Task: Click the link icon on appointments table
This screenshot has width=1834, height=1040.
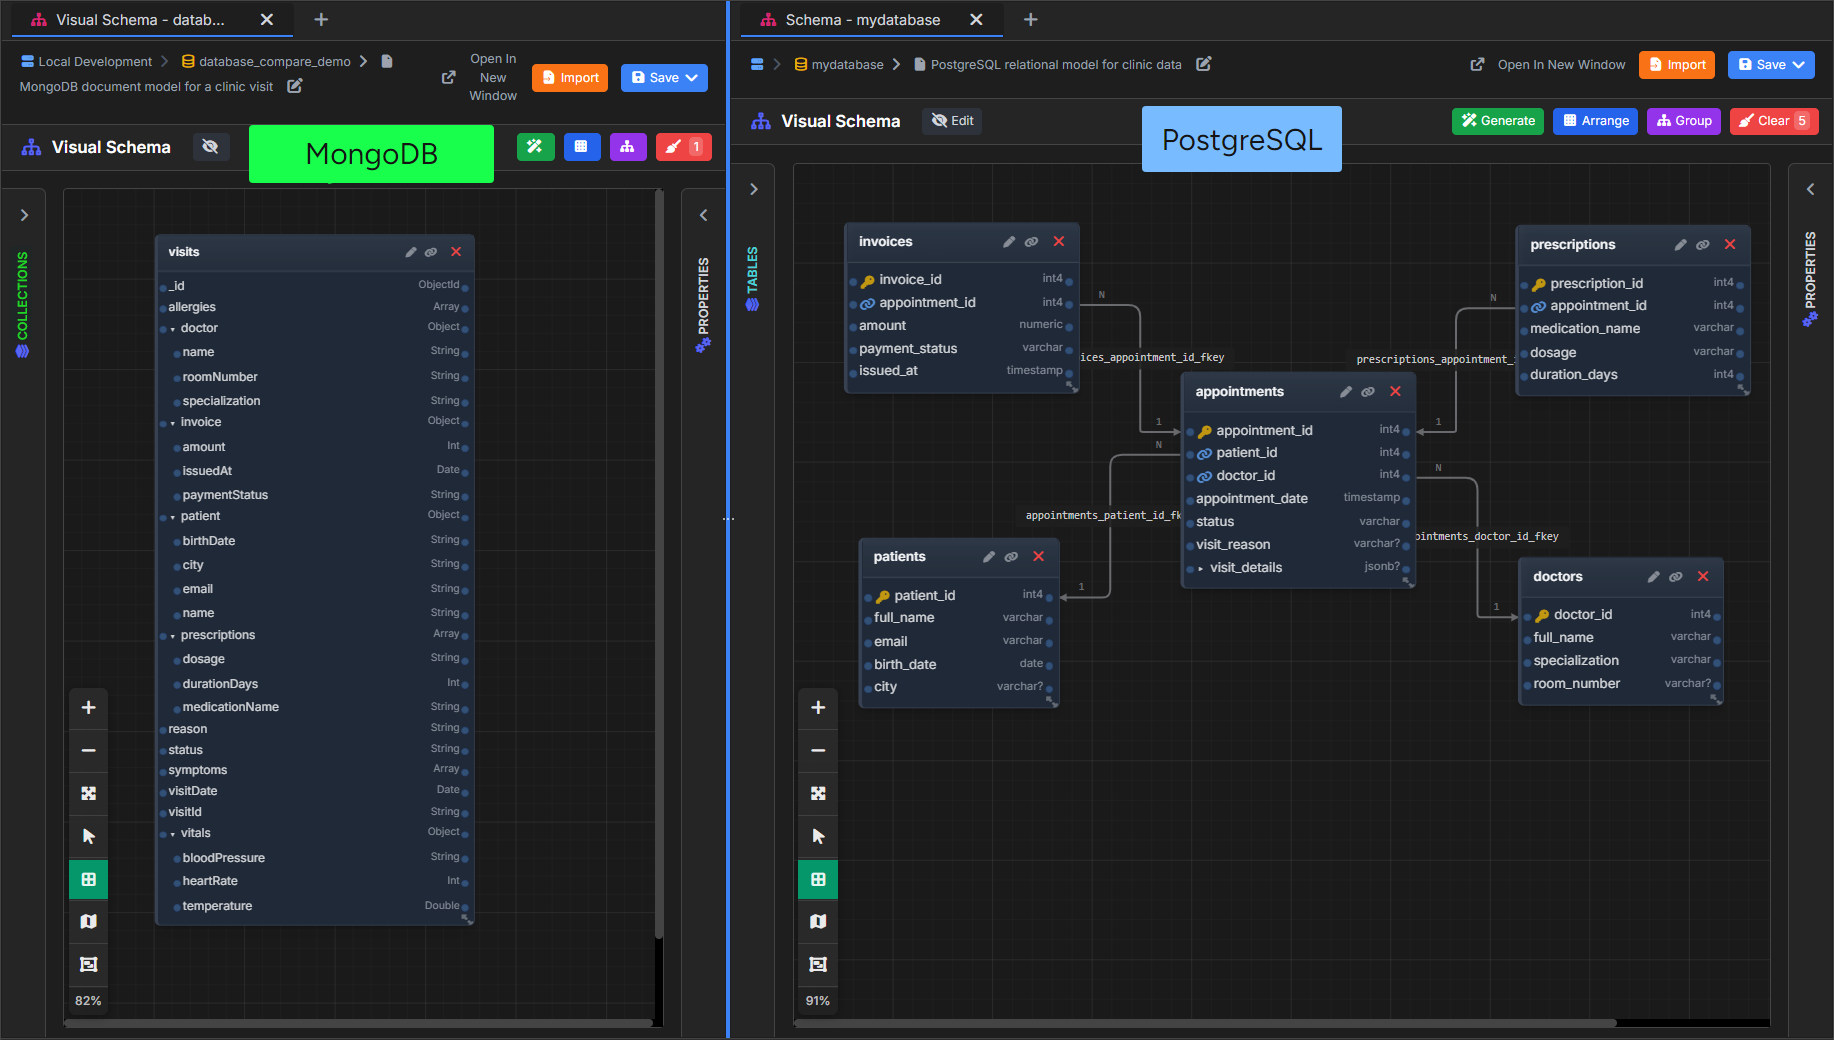Action: pos(1368,392)
